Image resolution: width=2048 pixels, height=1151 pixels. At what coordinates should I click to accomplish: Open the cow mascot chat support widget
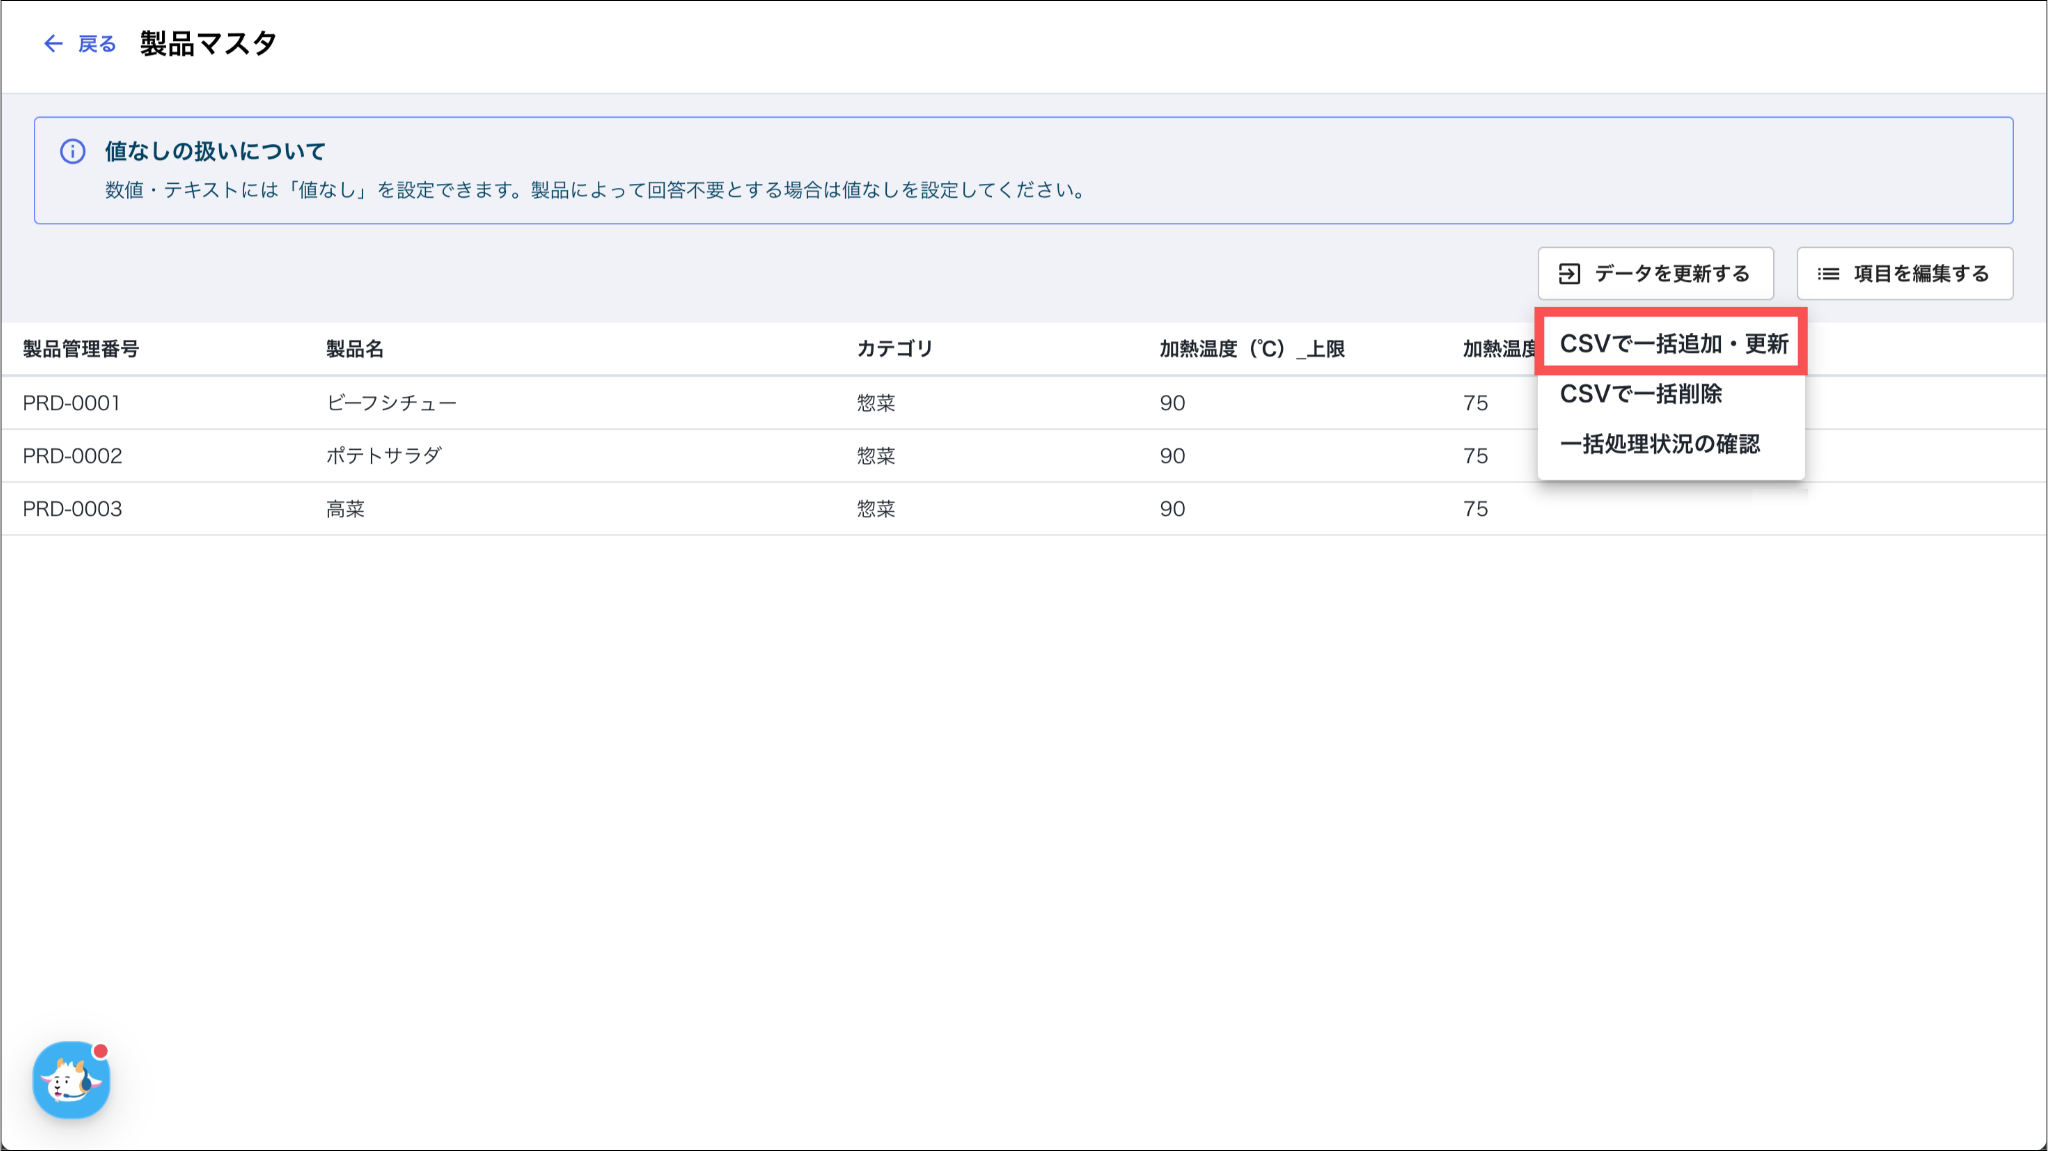pyautogui.click(x=71, y=1080)
